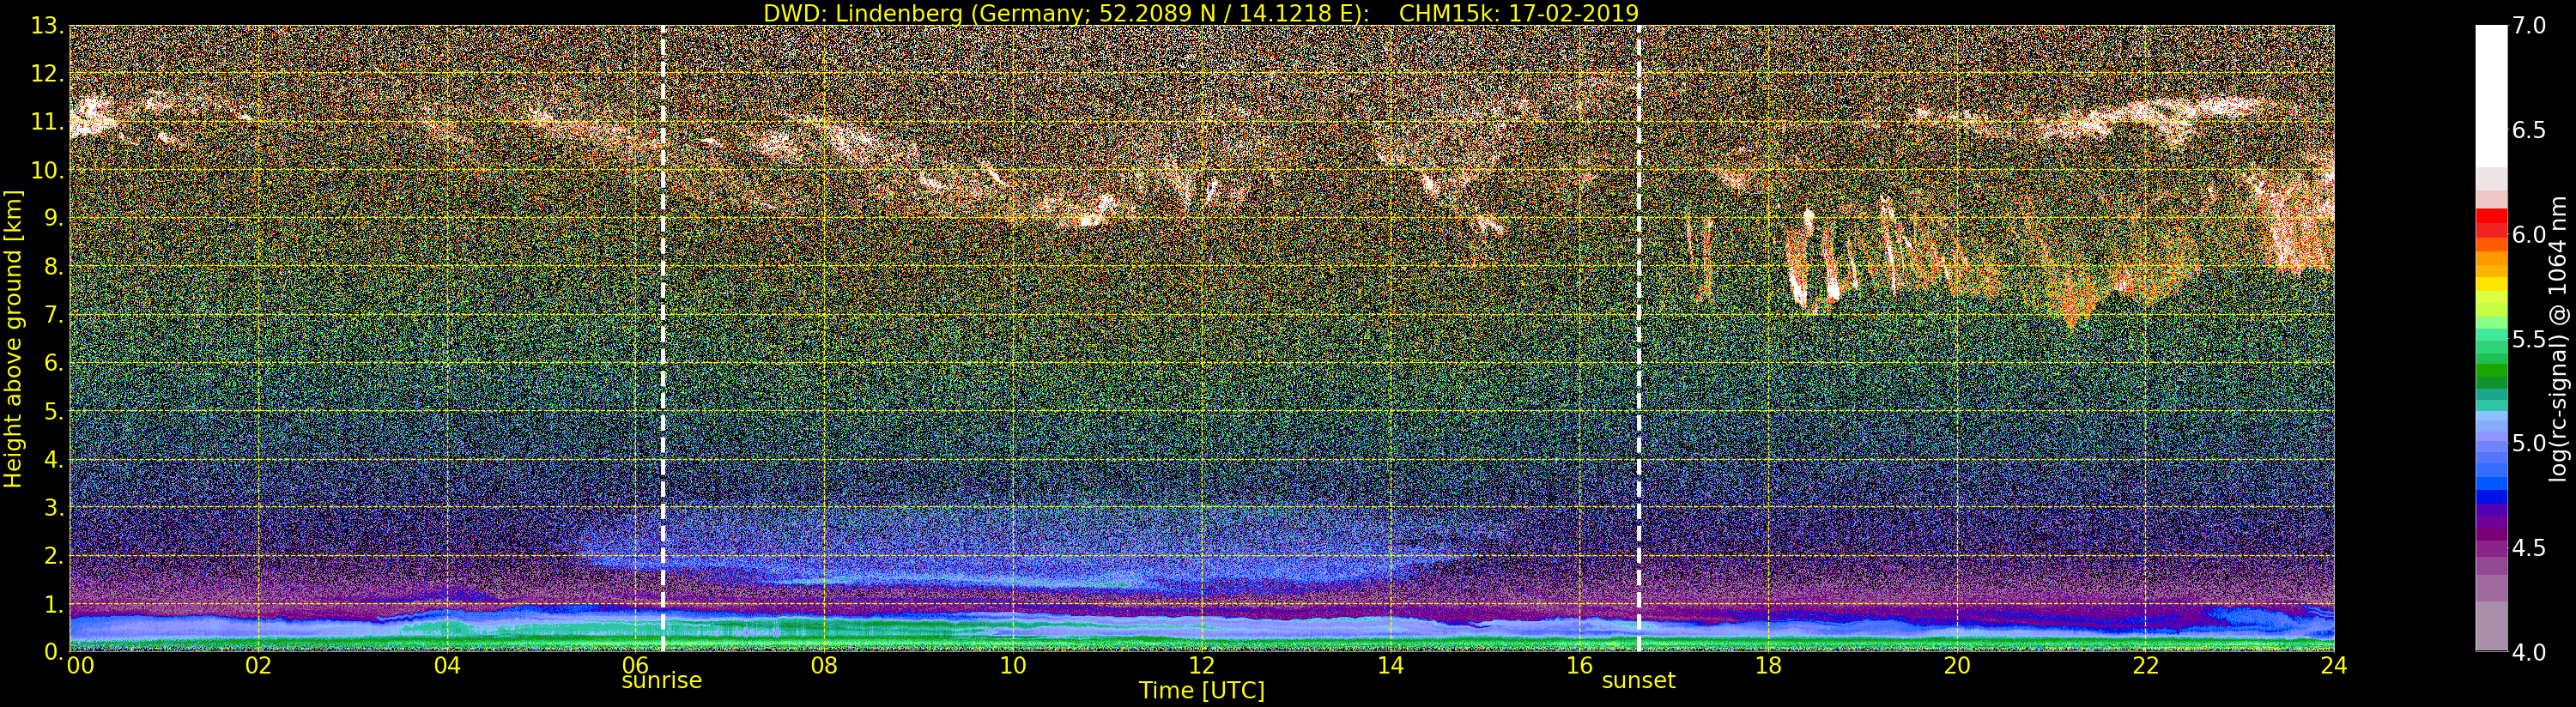Click height tick label '11.'
2576x707 pixels.
tap(47, 122)
